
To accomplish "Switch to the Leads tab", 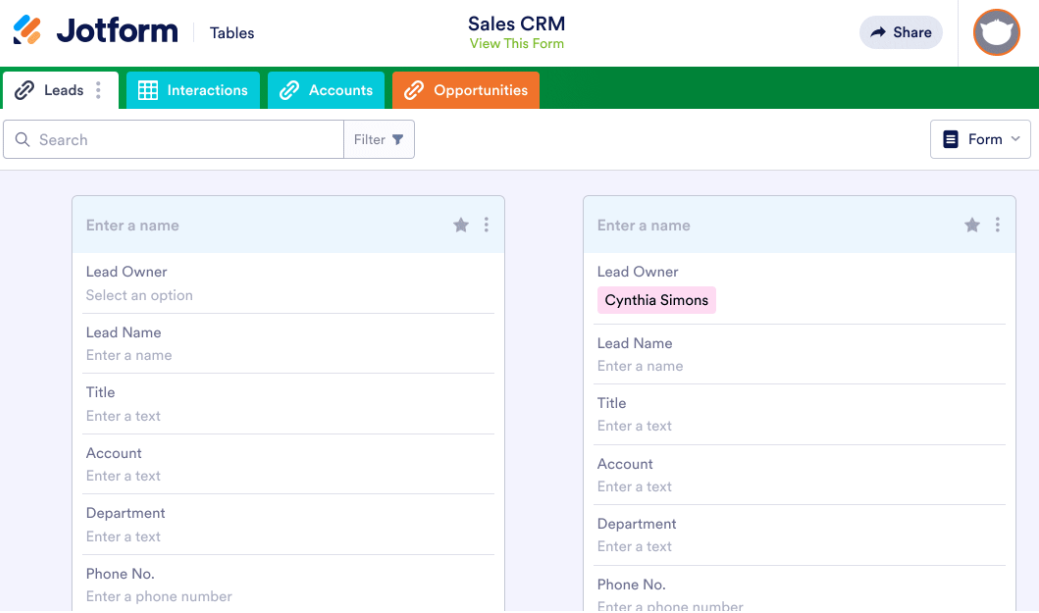I will 63,90.
